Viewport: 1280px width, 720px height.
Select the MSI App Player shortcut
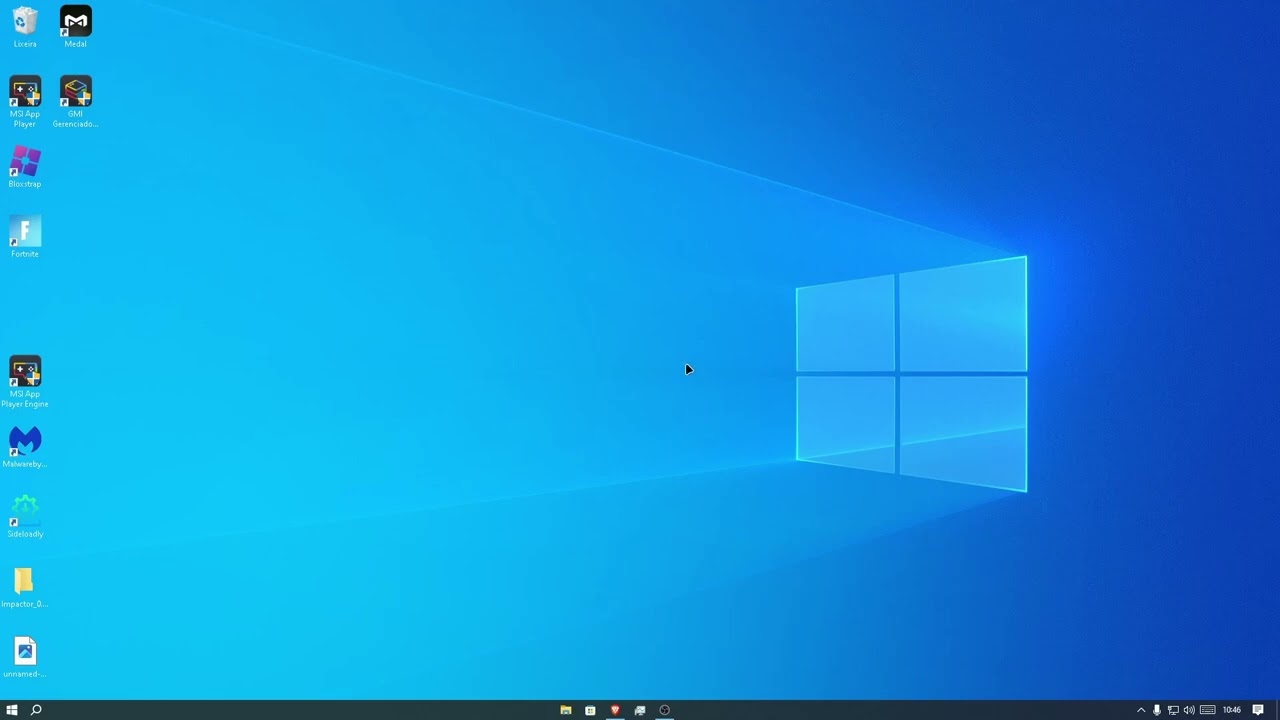click(25, 102)
